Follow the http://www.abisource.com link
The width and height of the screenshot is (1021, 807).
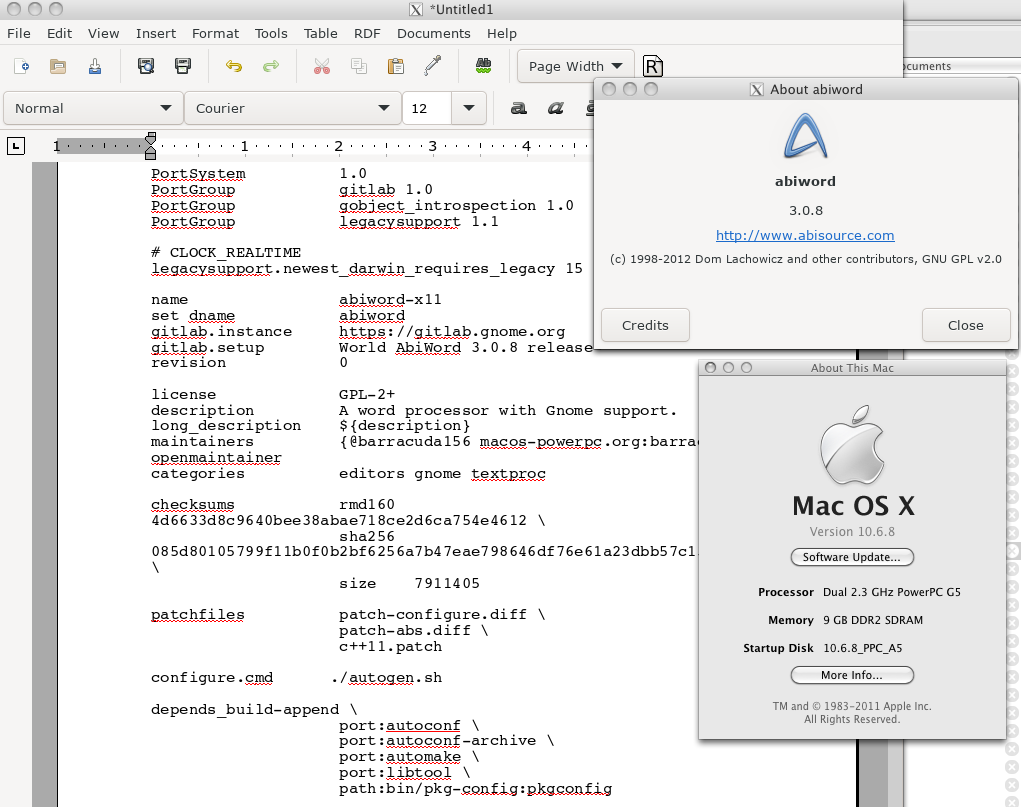coord(805,235)
